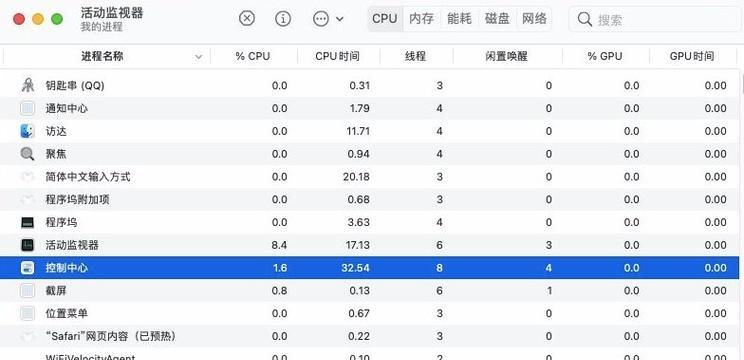Click the 通知中心 process icon
The height and width of the screenshot is (360, 744).
coord(28,108)
